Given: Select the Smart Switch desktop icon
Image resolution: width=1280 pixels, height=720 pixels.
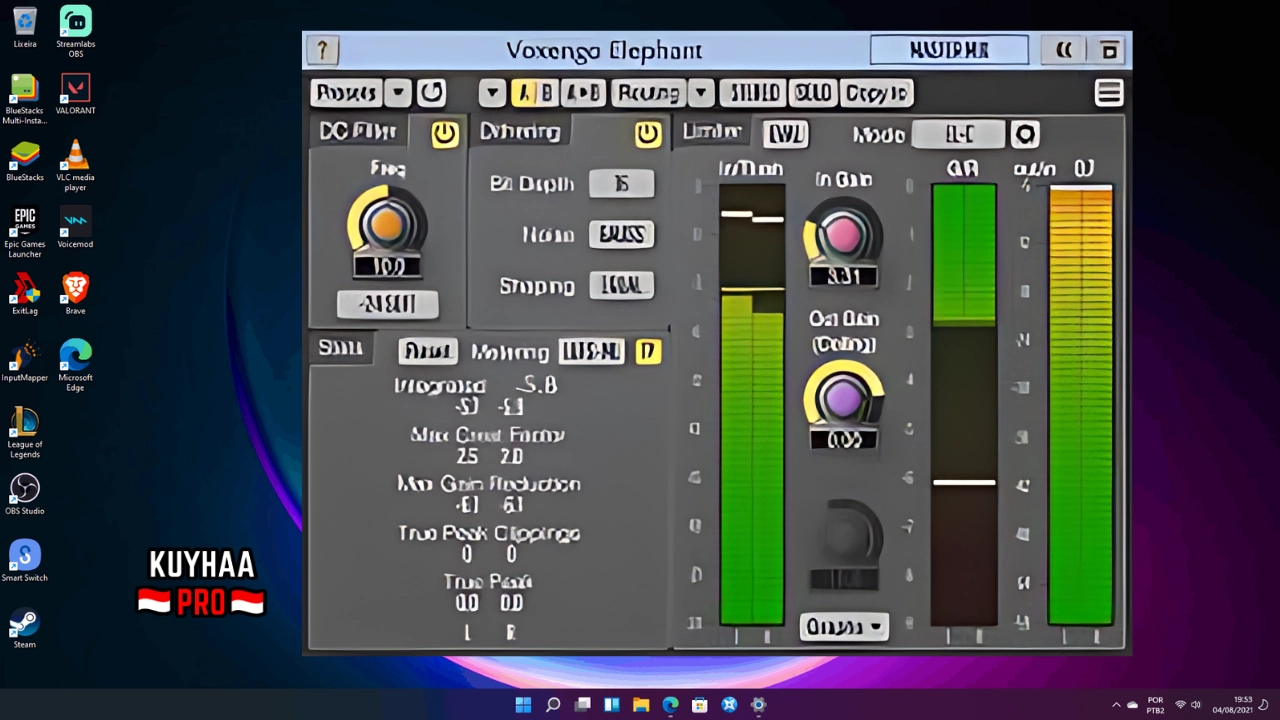Looking at the screenshot, I should click(x=25, y=561).
